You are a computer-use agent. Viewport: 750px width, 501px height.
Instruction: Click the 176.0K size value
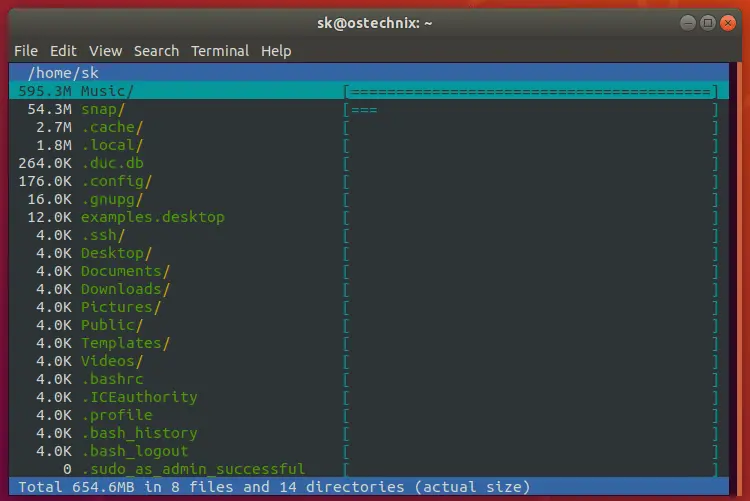click(x=45, y=181)
